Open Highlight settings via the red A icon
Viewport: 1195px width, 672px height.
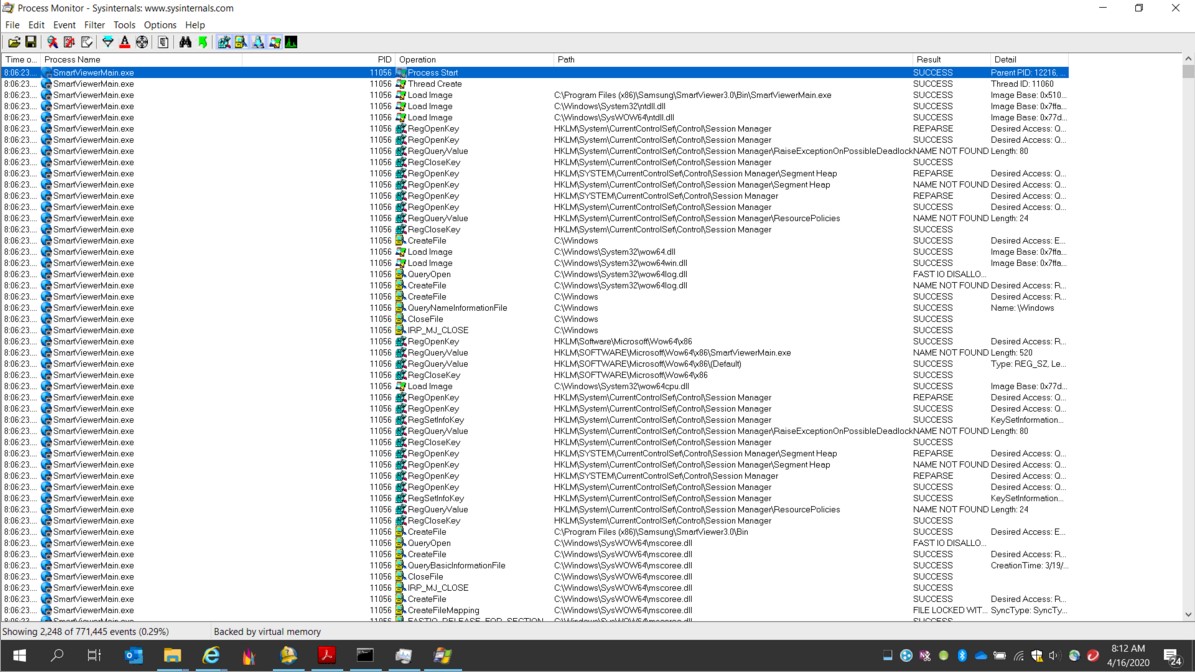tap(124, 43)
